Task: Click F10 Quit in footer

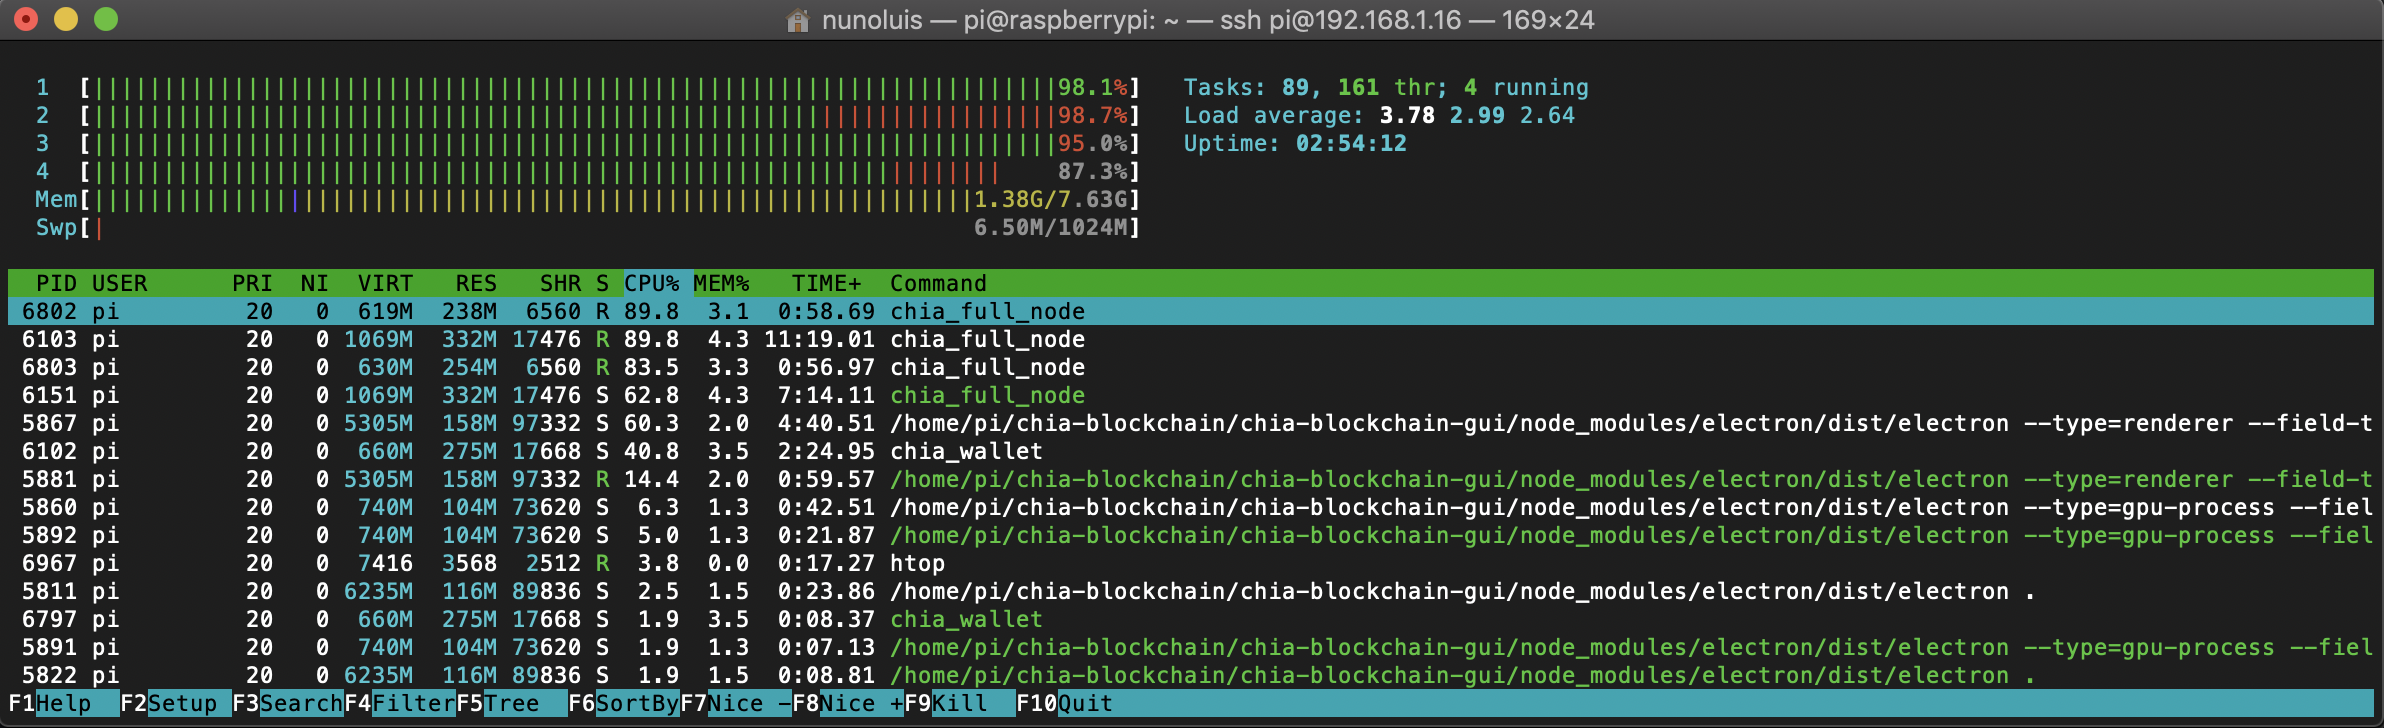Action: pos(1065,703)
